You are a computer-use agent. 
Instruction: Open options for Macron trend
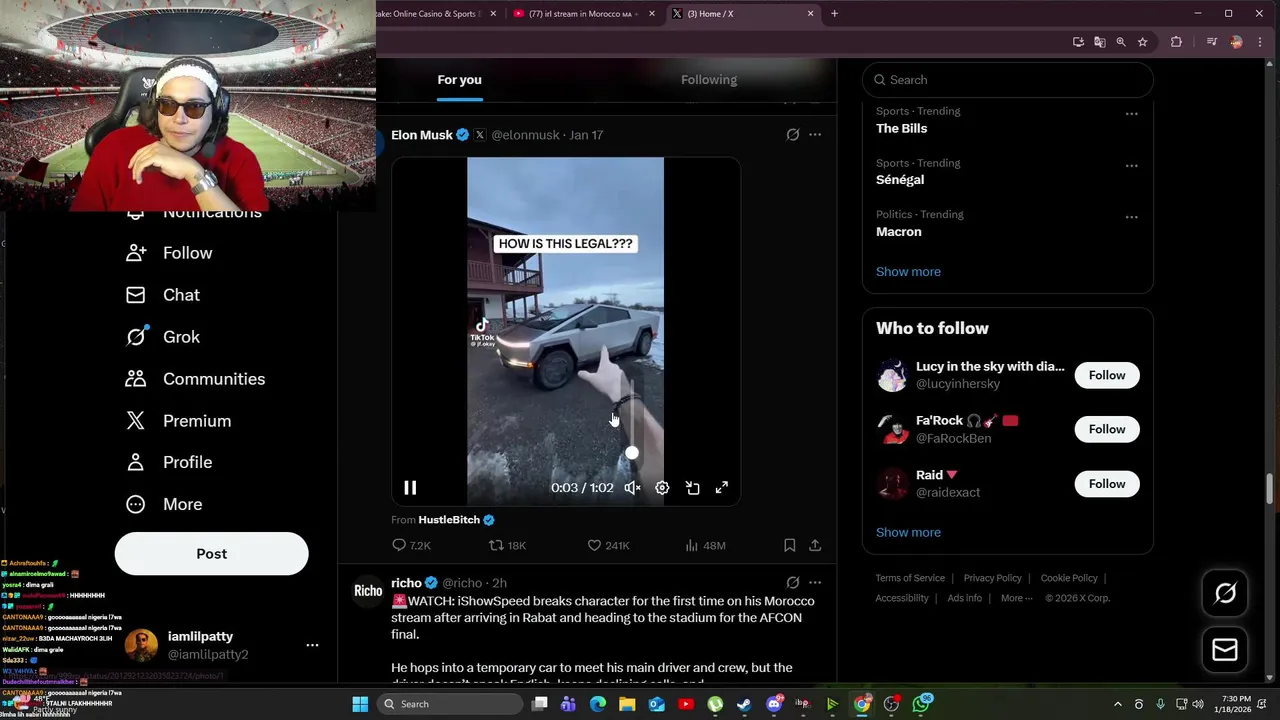pyautogui.click(x=1132, y=217)
